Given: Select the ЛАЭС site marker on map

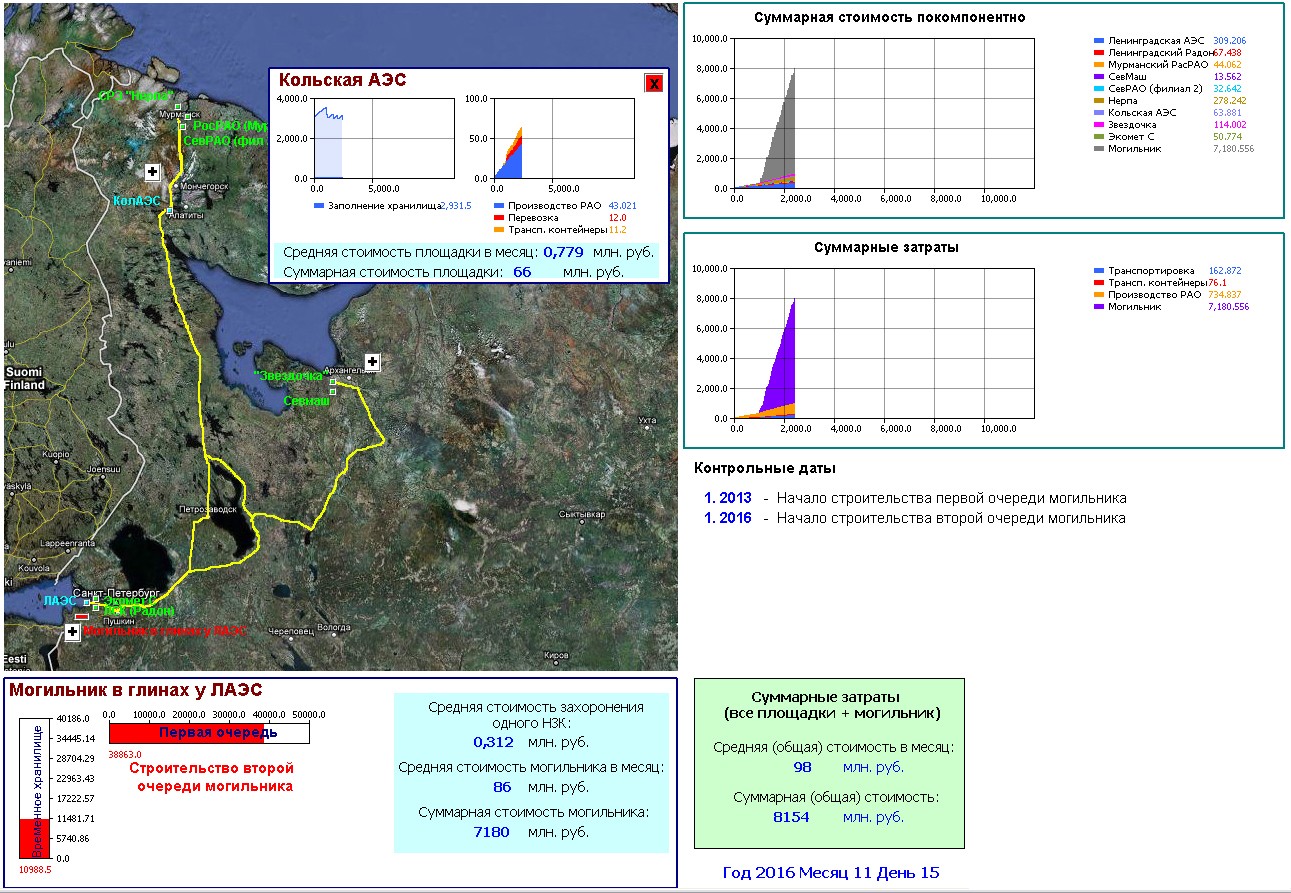Looking at the screenshot, I should tap(87, 602).
